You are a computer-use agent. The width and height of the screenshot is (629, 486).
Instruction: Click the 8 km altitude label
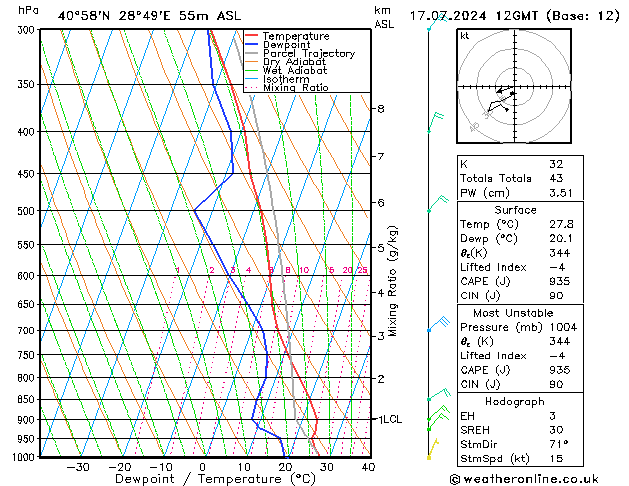pyautogui.click(x=380, y=109)
